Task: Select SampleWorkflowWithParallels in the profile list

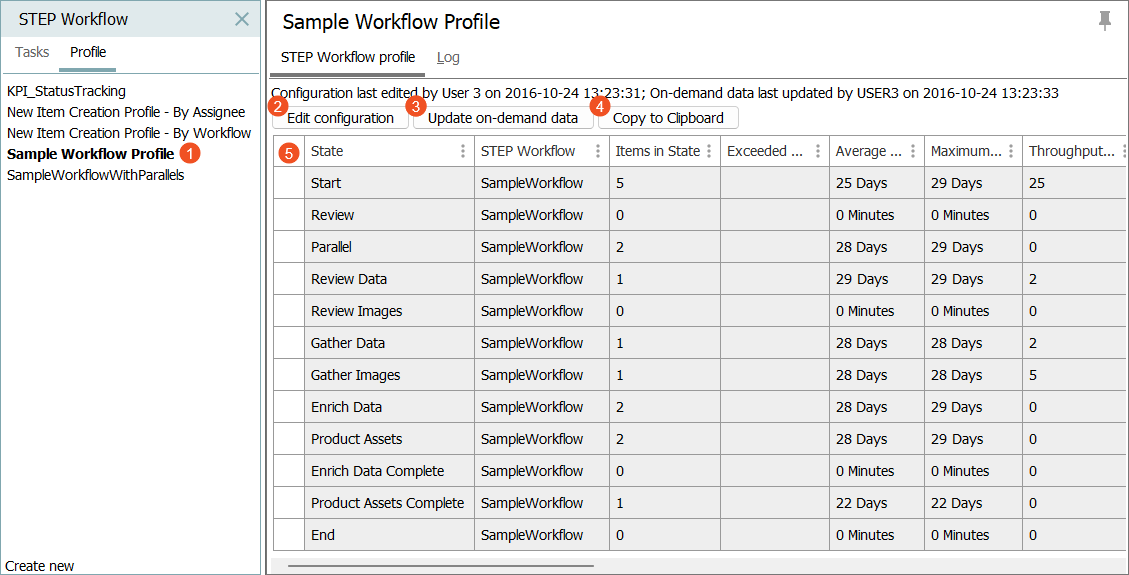Action: pos(95,175)
